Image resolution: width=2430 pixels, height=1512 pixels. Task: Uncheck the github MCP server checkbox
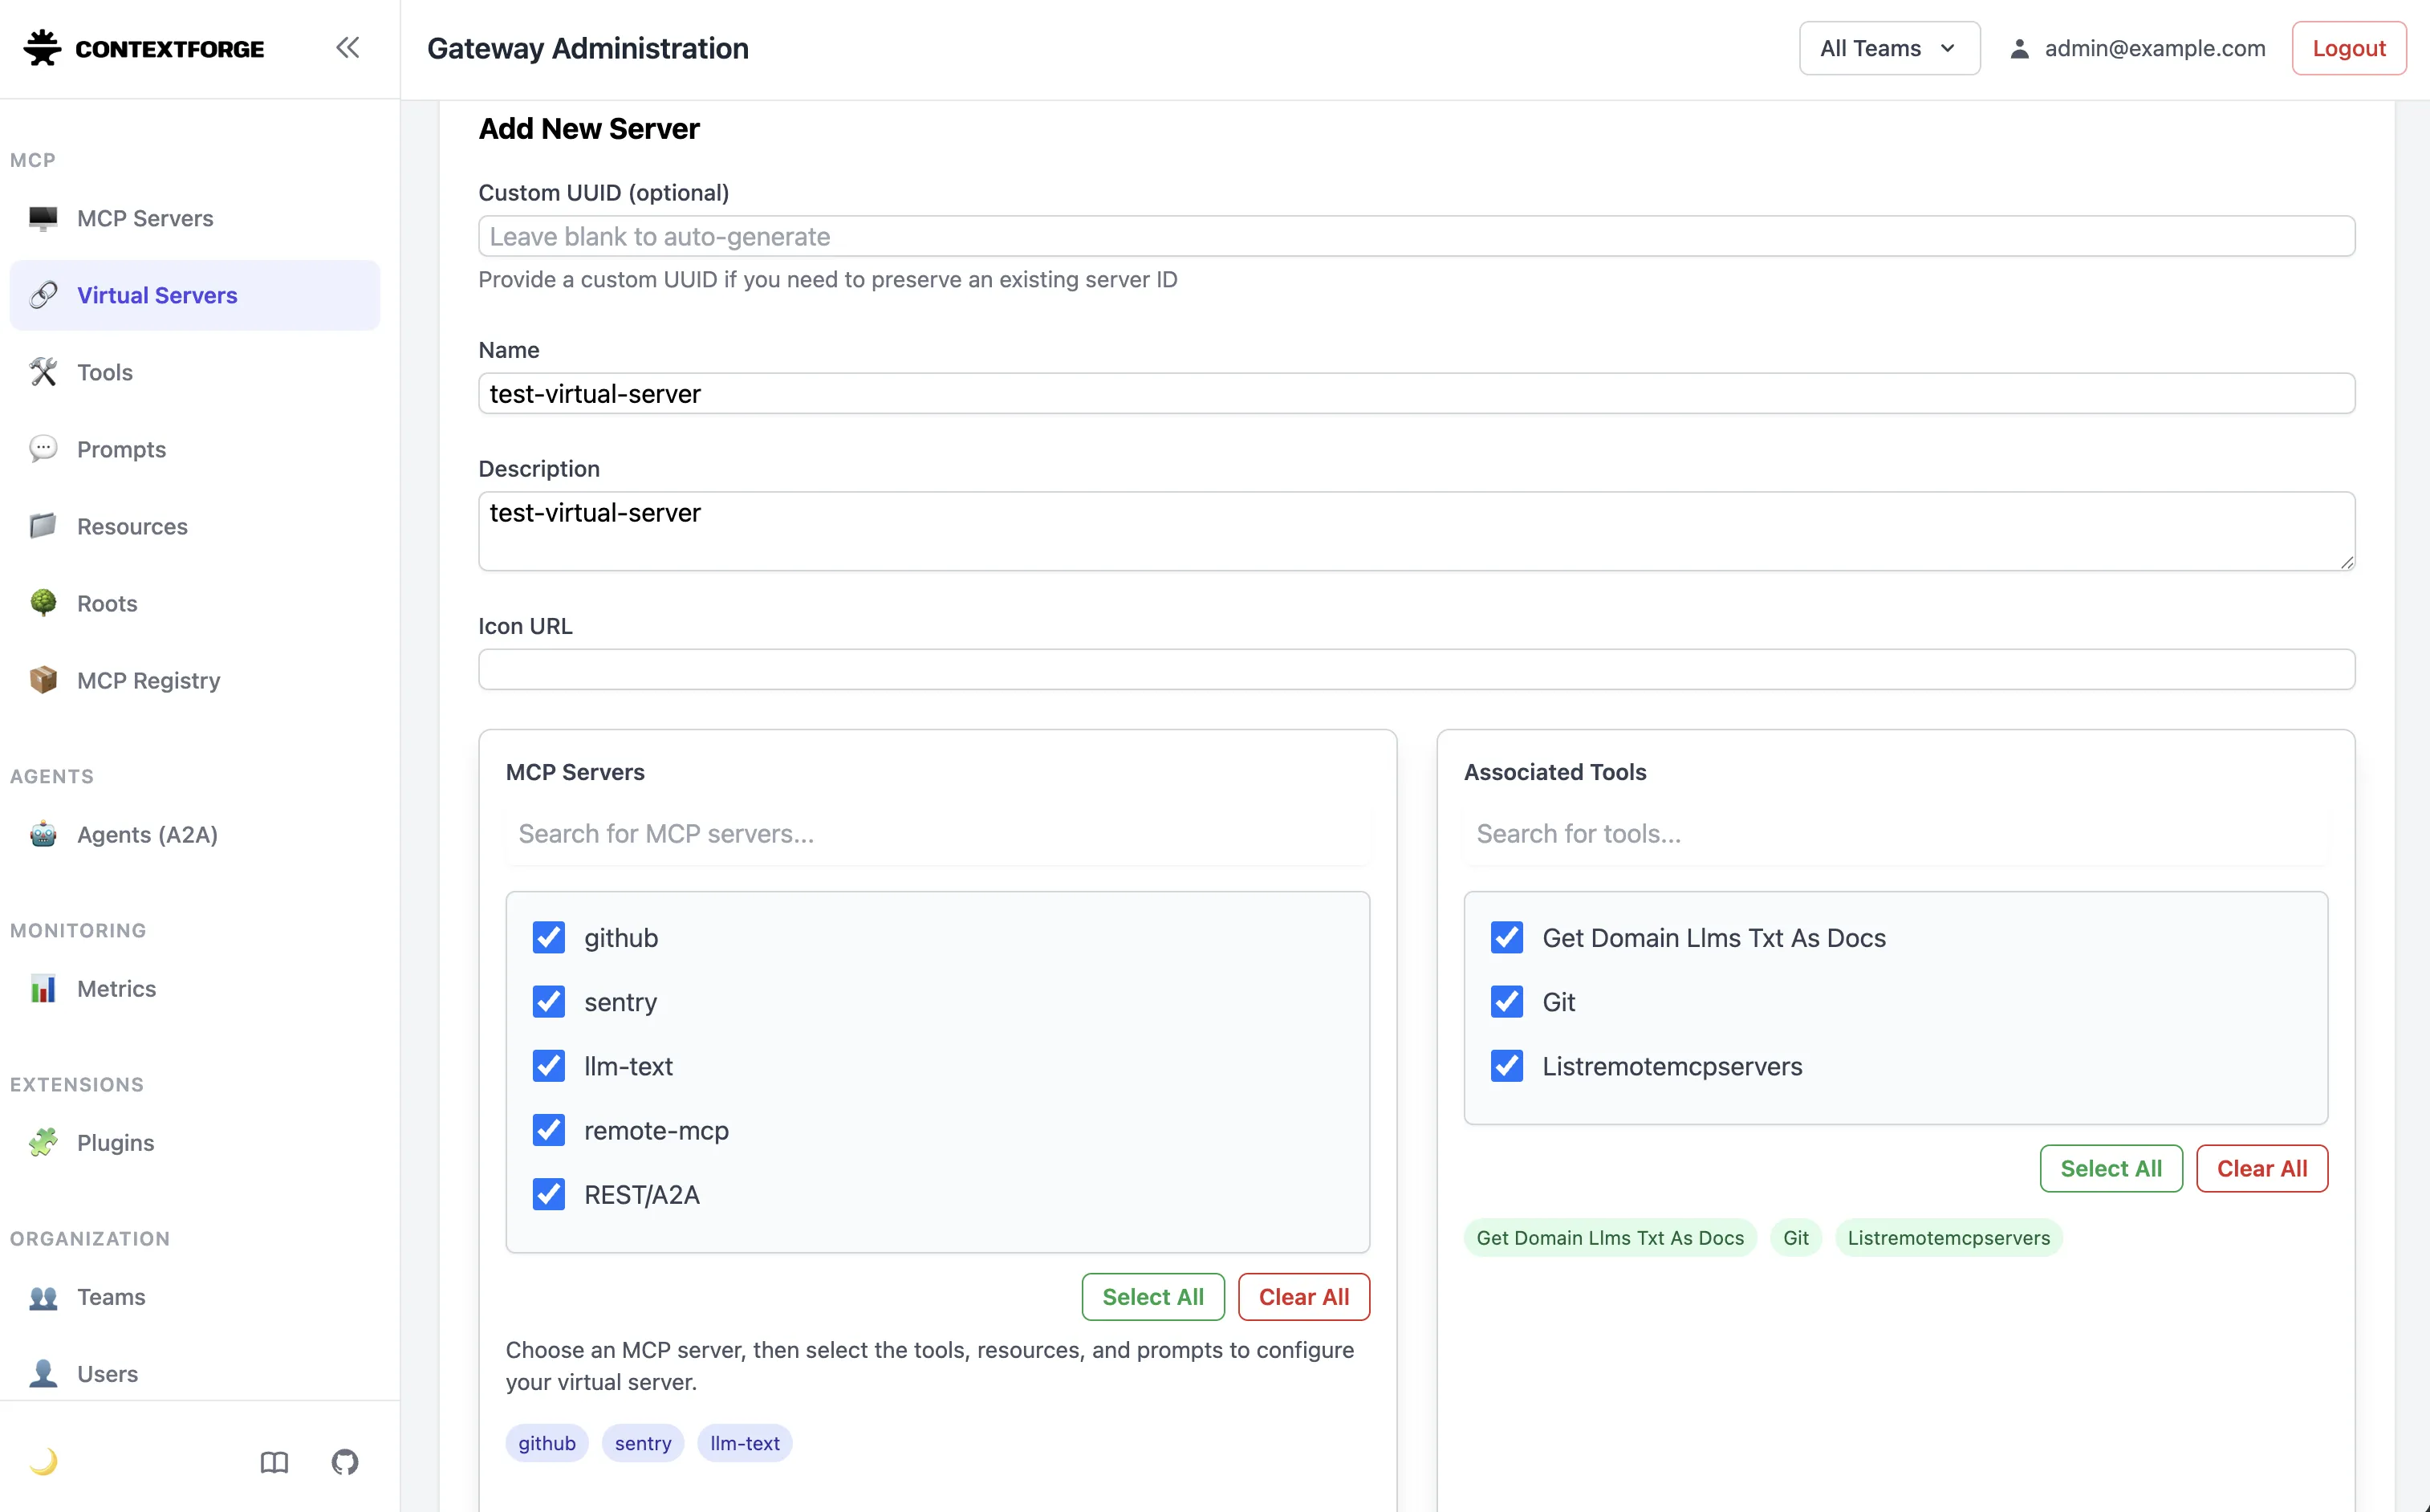click(x=549, y=937)
